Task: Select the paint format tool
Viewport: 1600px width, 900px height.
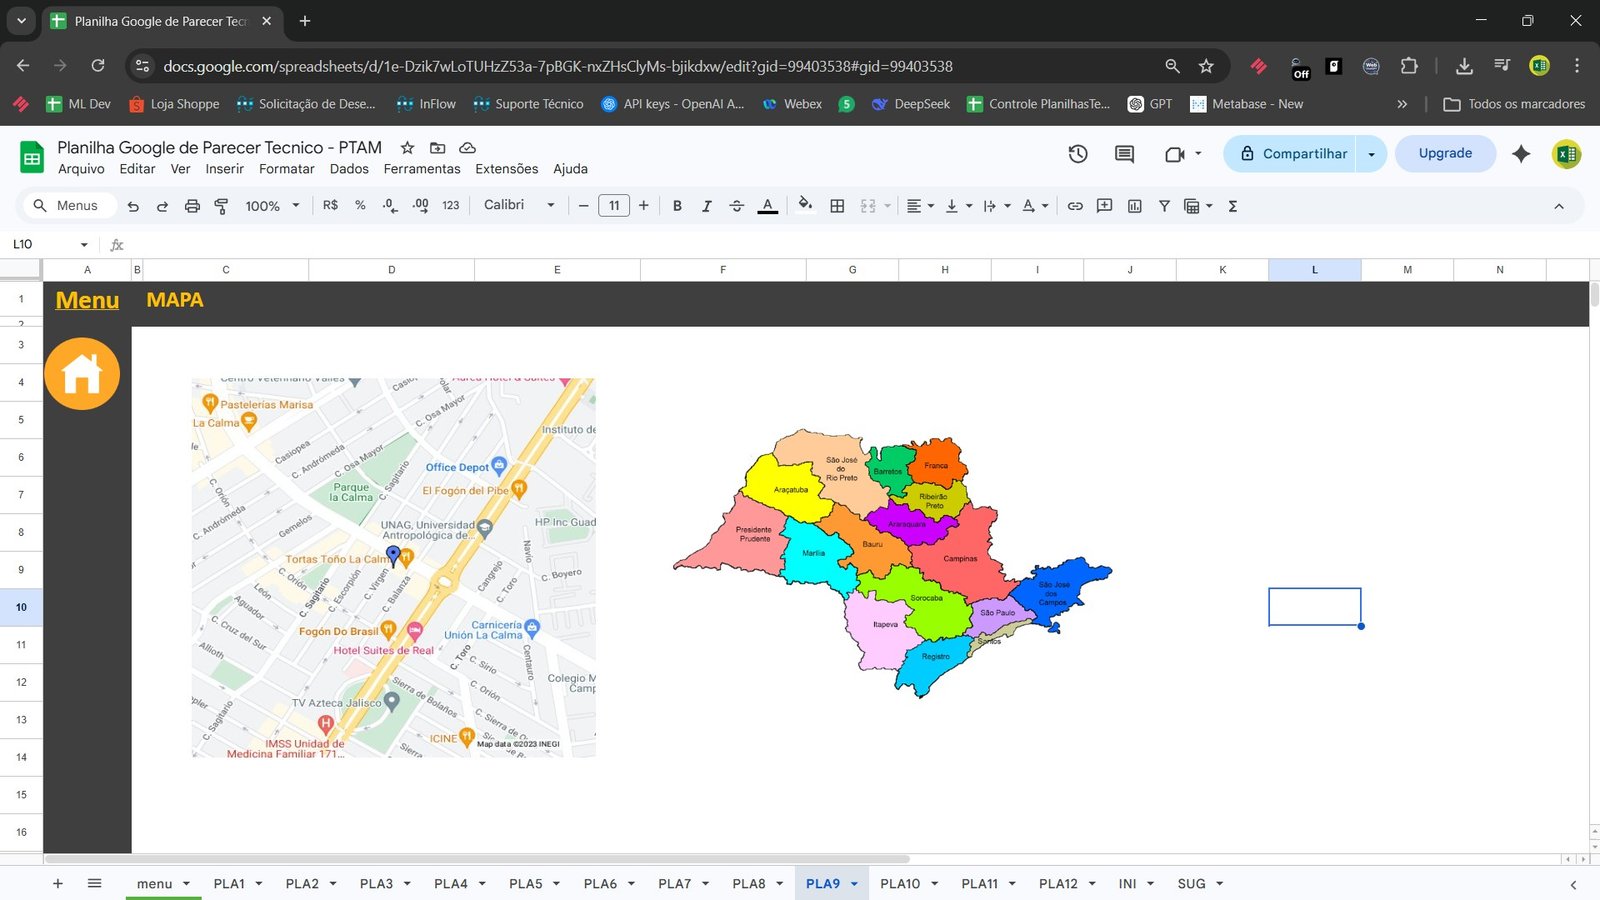Action: point(220,206)
